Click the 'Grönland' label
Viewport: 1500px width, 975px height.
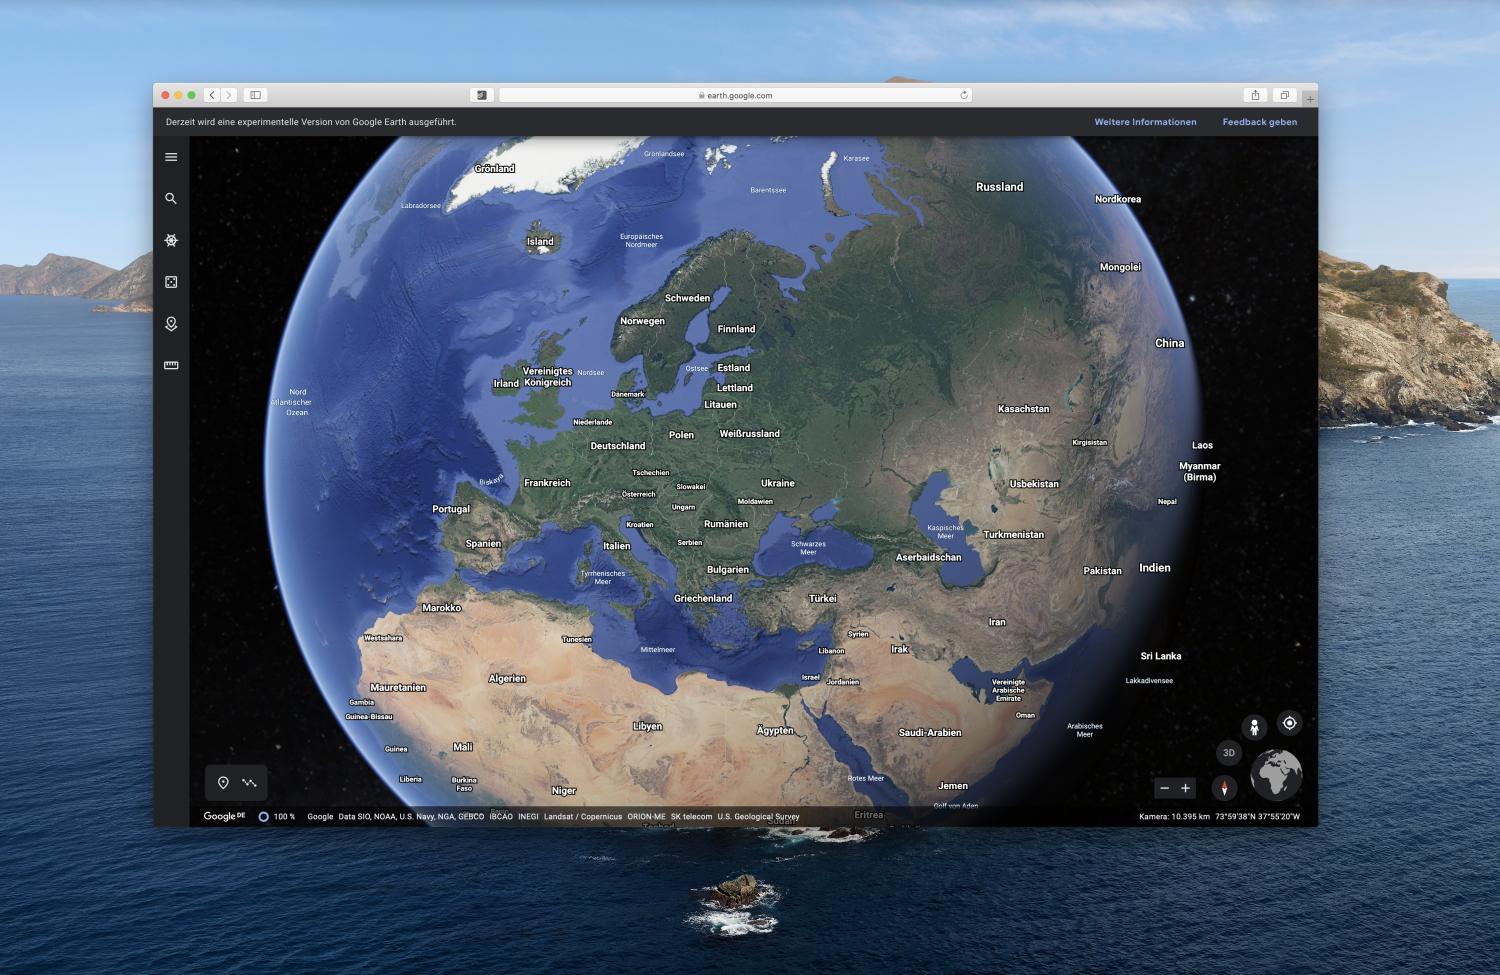click(494, 169)
